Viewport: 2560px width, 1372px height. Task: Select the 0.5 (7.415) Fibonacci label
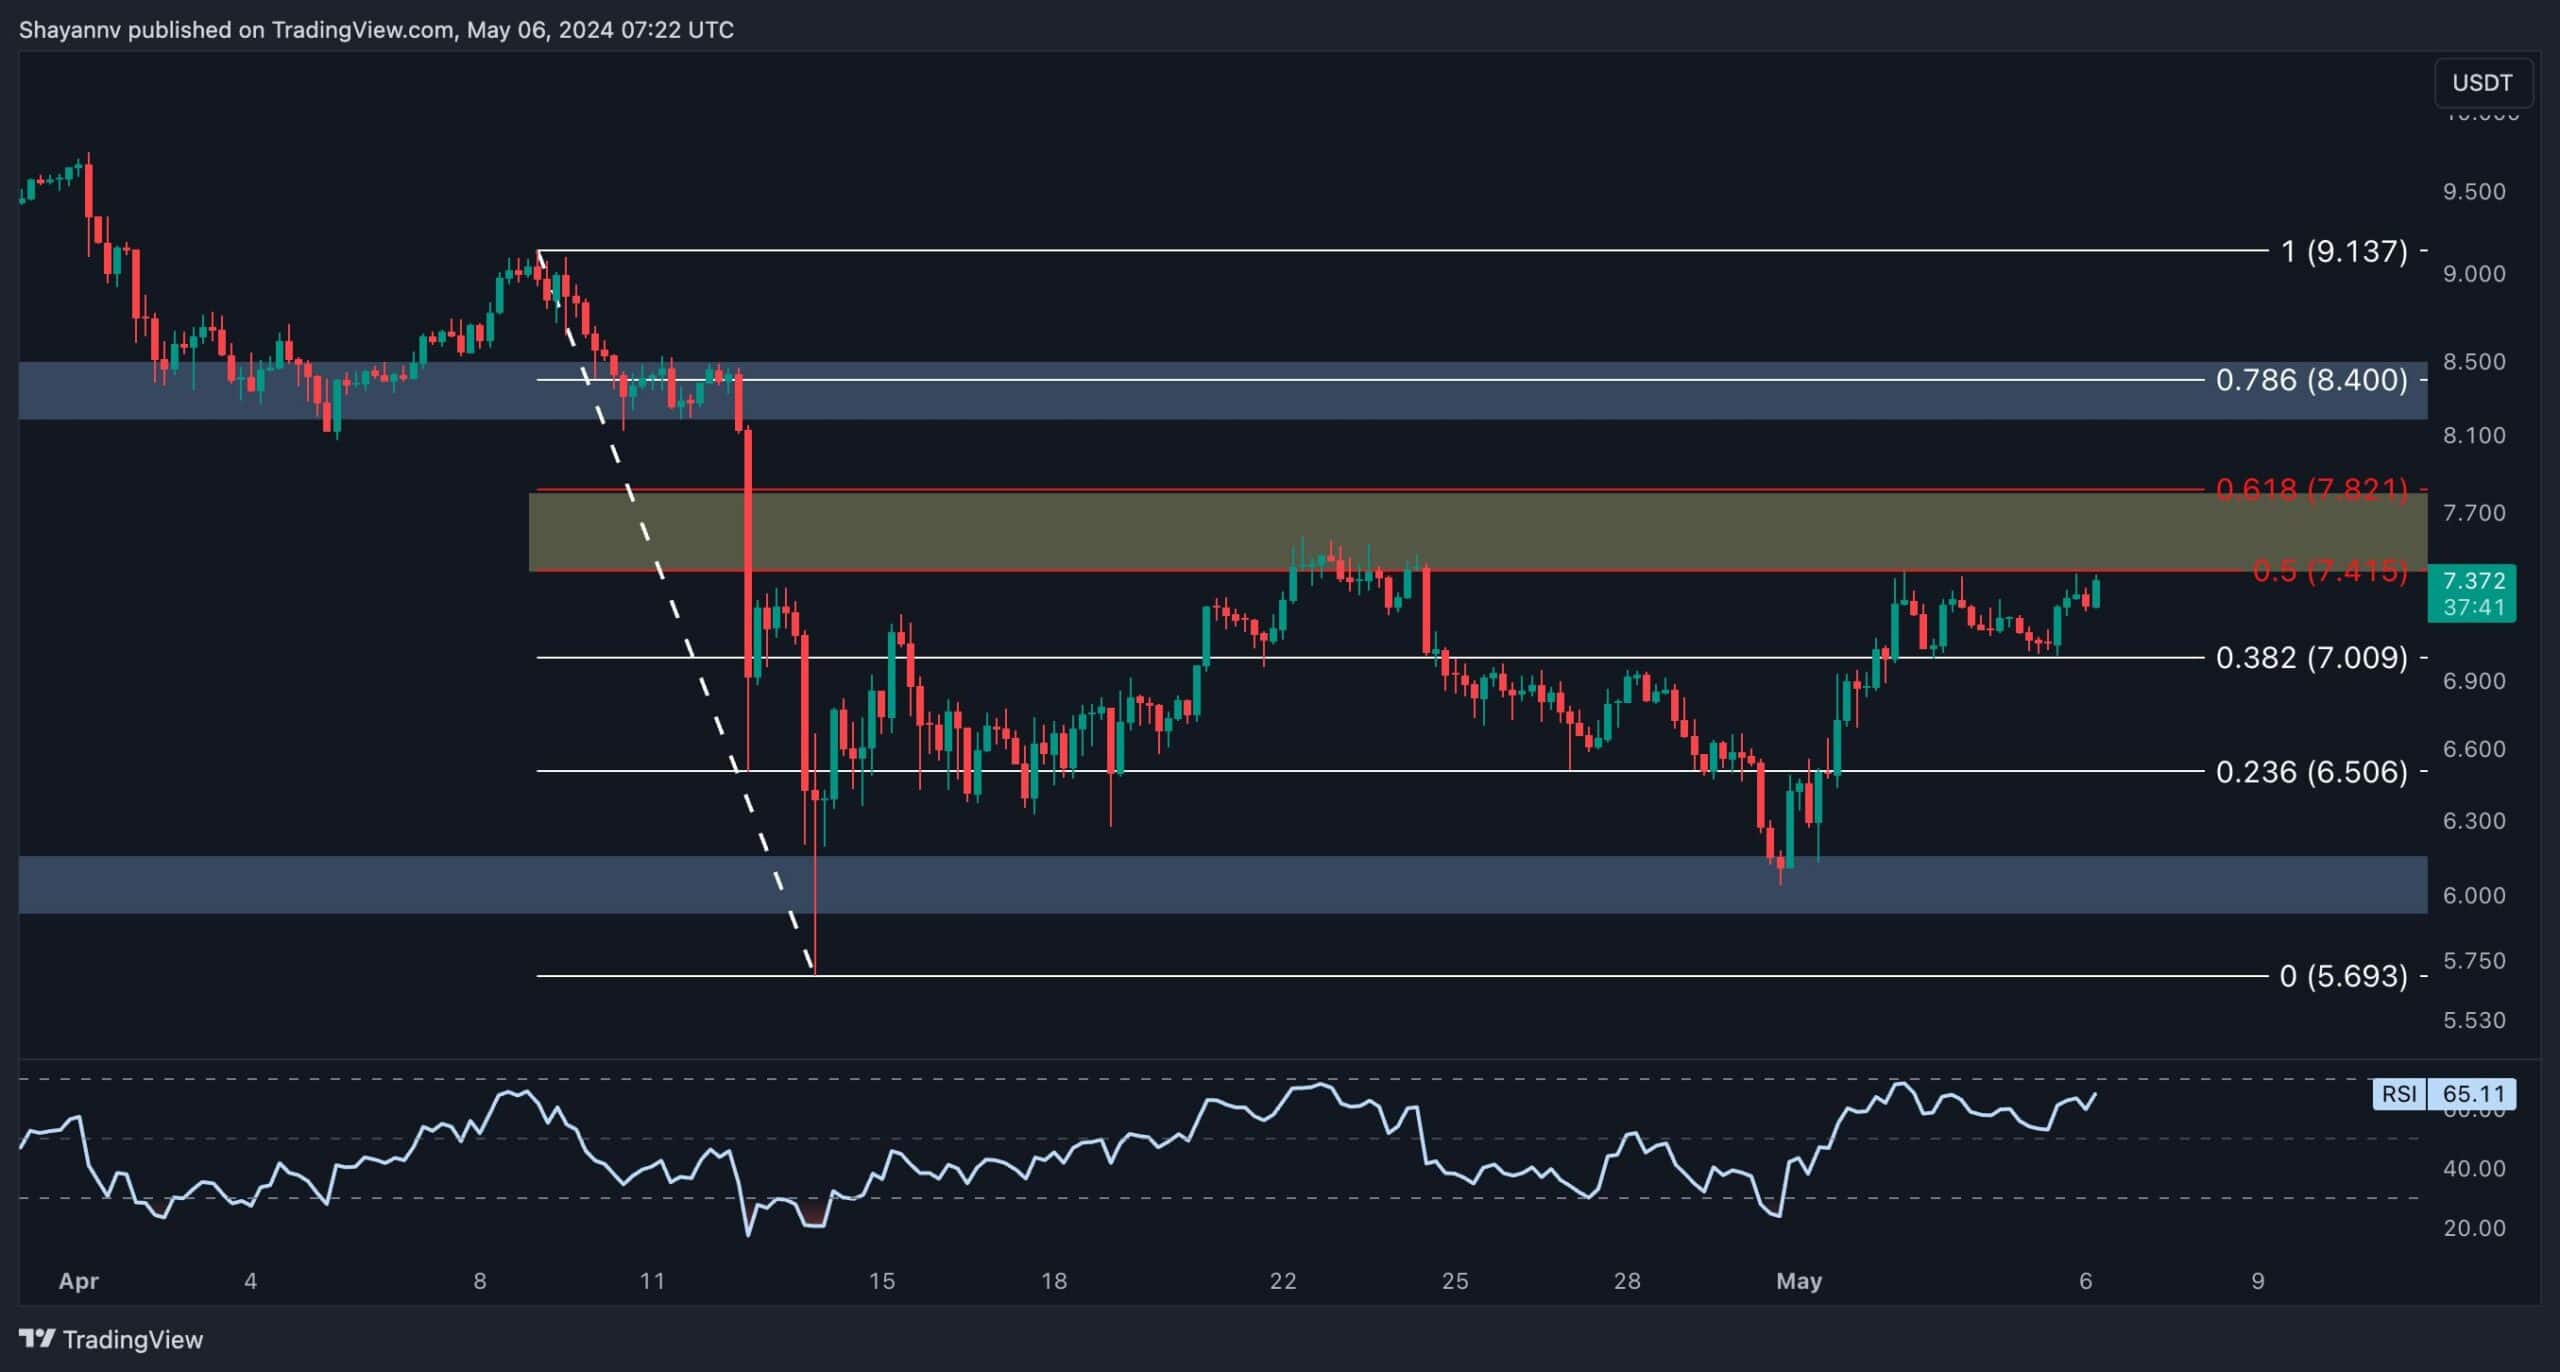coord(2329,571)
